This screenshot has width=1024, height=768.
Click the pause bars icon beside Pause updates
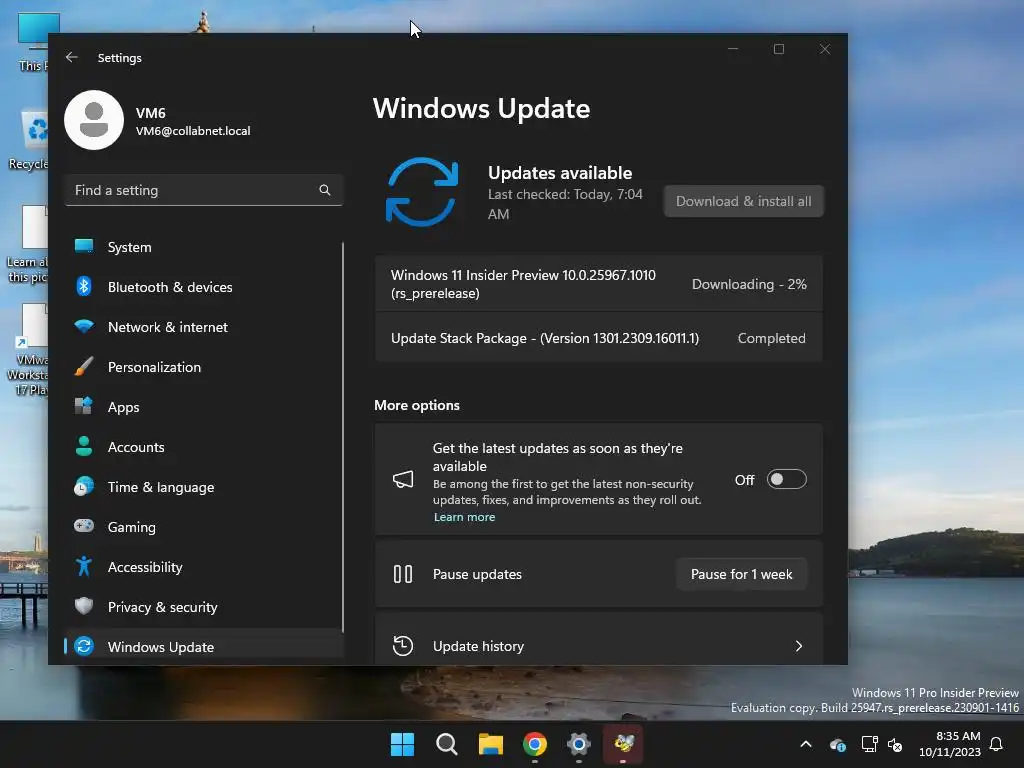tap(403, 574)
